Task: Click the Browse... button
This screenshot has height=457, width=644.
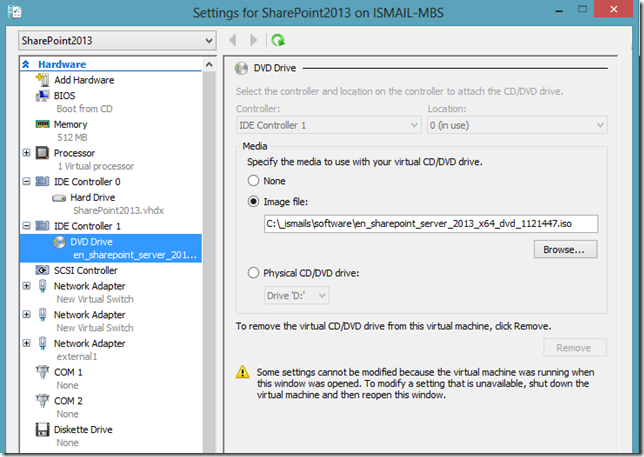Action: [x=565, y=249]
